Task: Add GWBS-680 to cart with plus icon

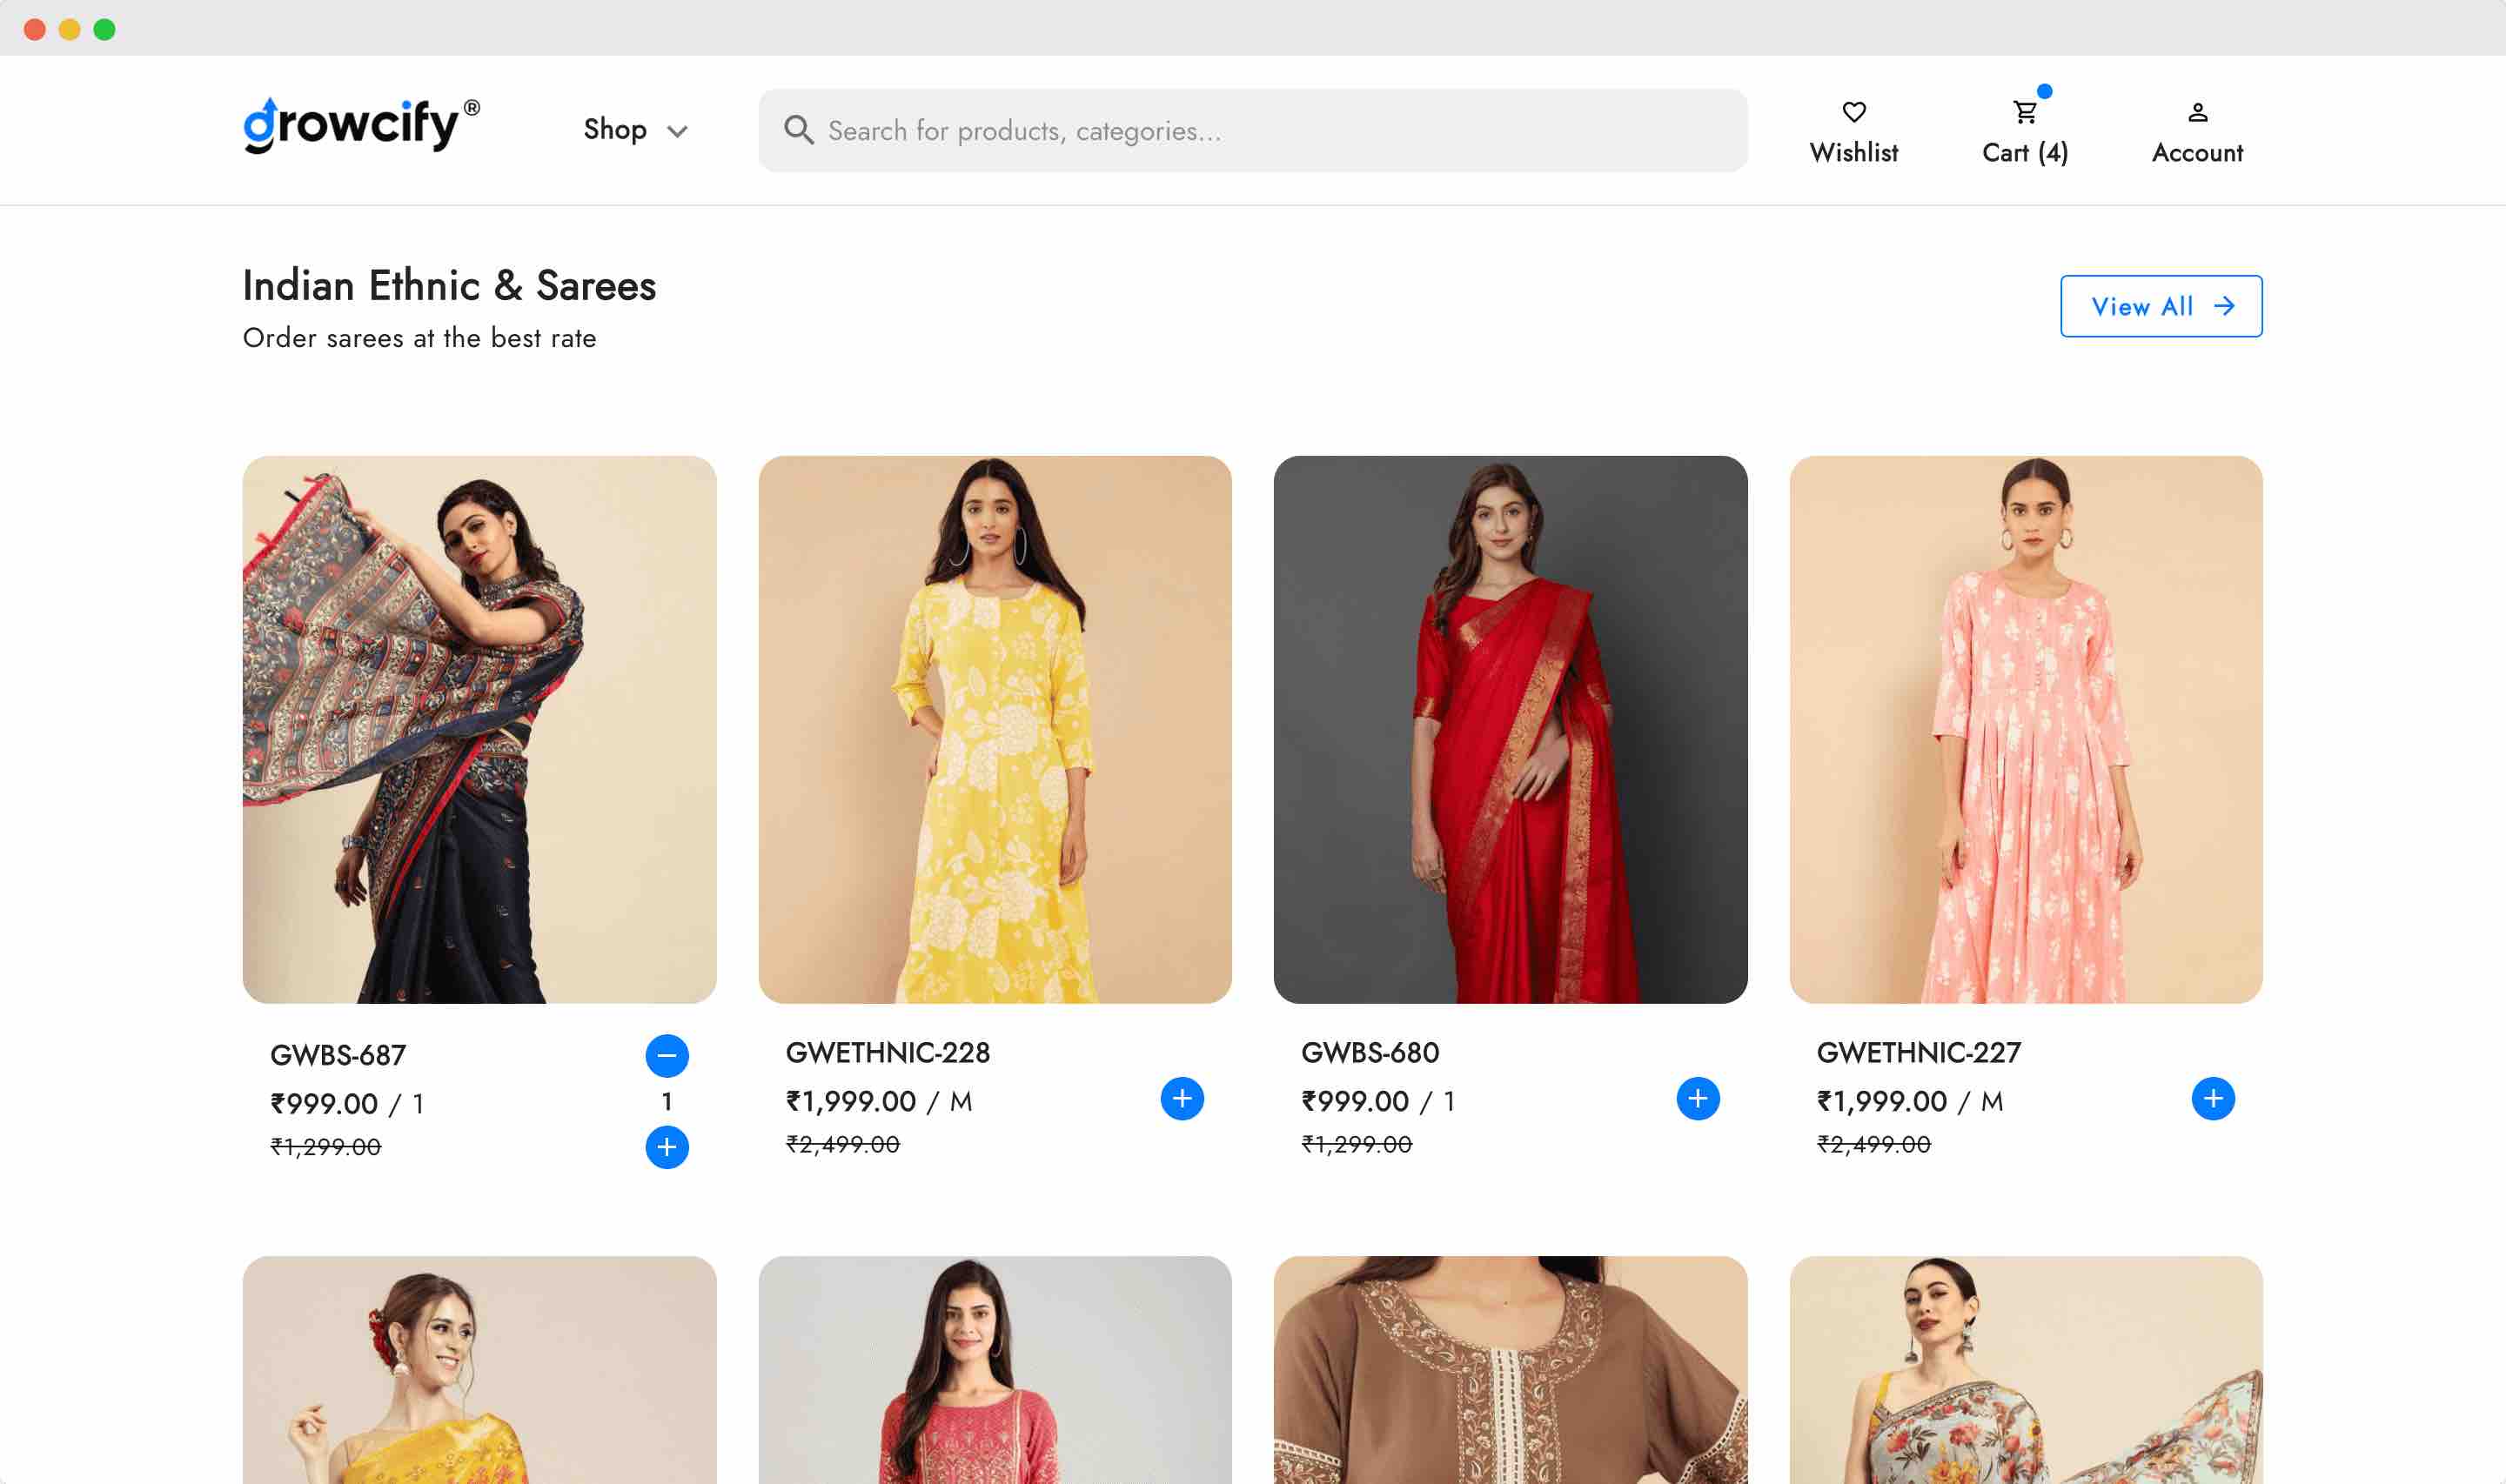Action: pyautogui.click(x=1698, y=1098)
